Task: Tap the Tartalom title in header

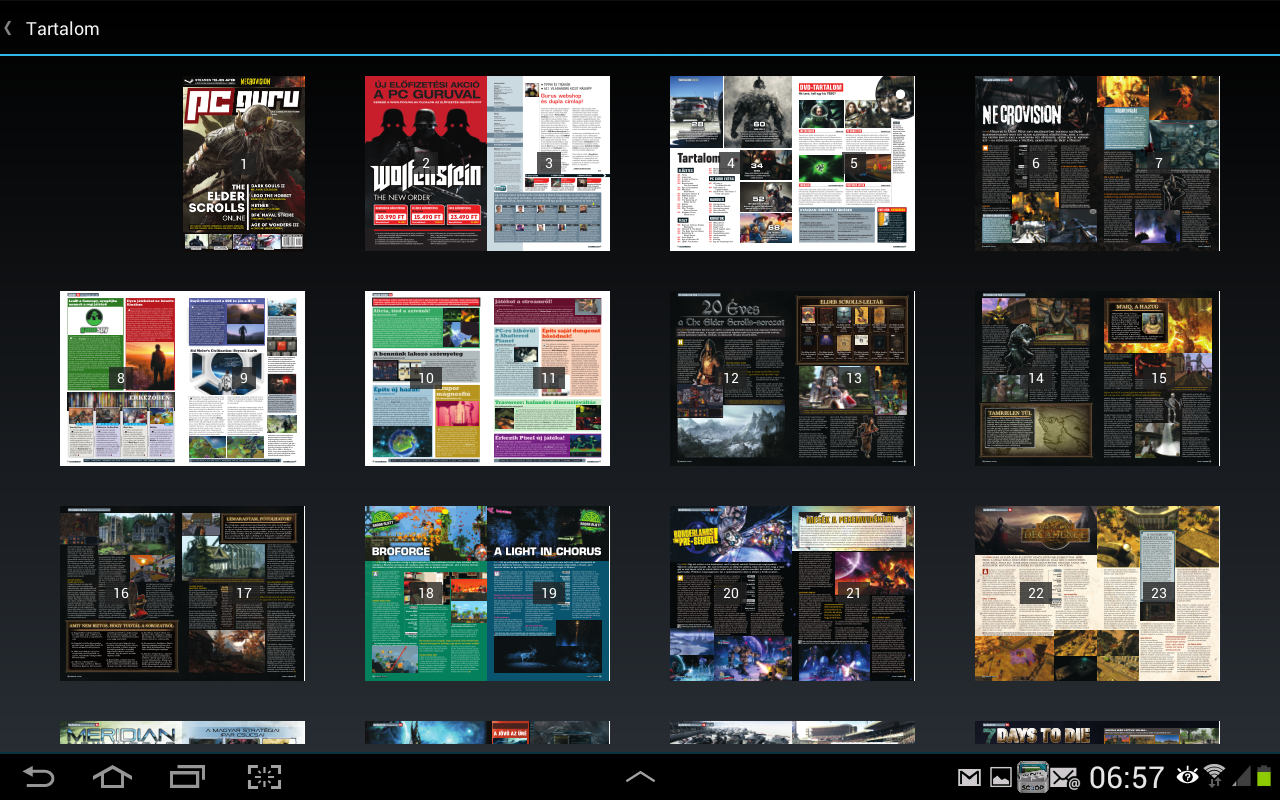Action: (63, 29)
